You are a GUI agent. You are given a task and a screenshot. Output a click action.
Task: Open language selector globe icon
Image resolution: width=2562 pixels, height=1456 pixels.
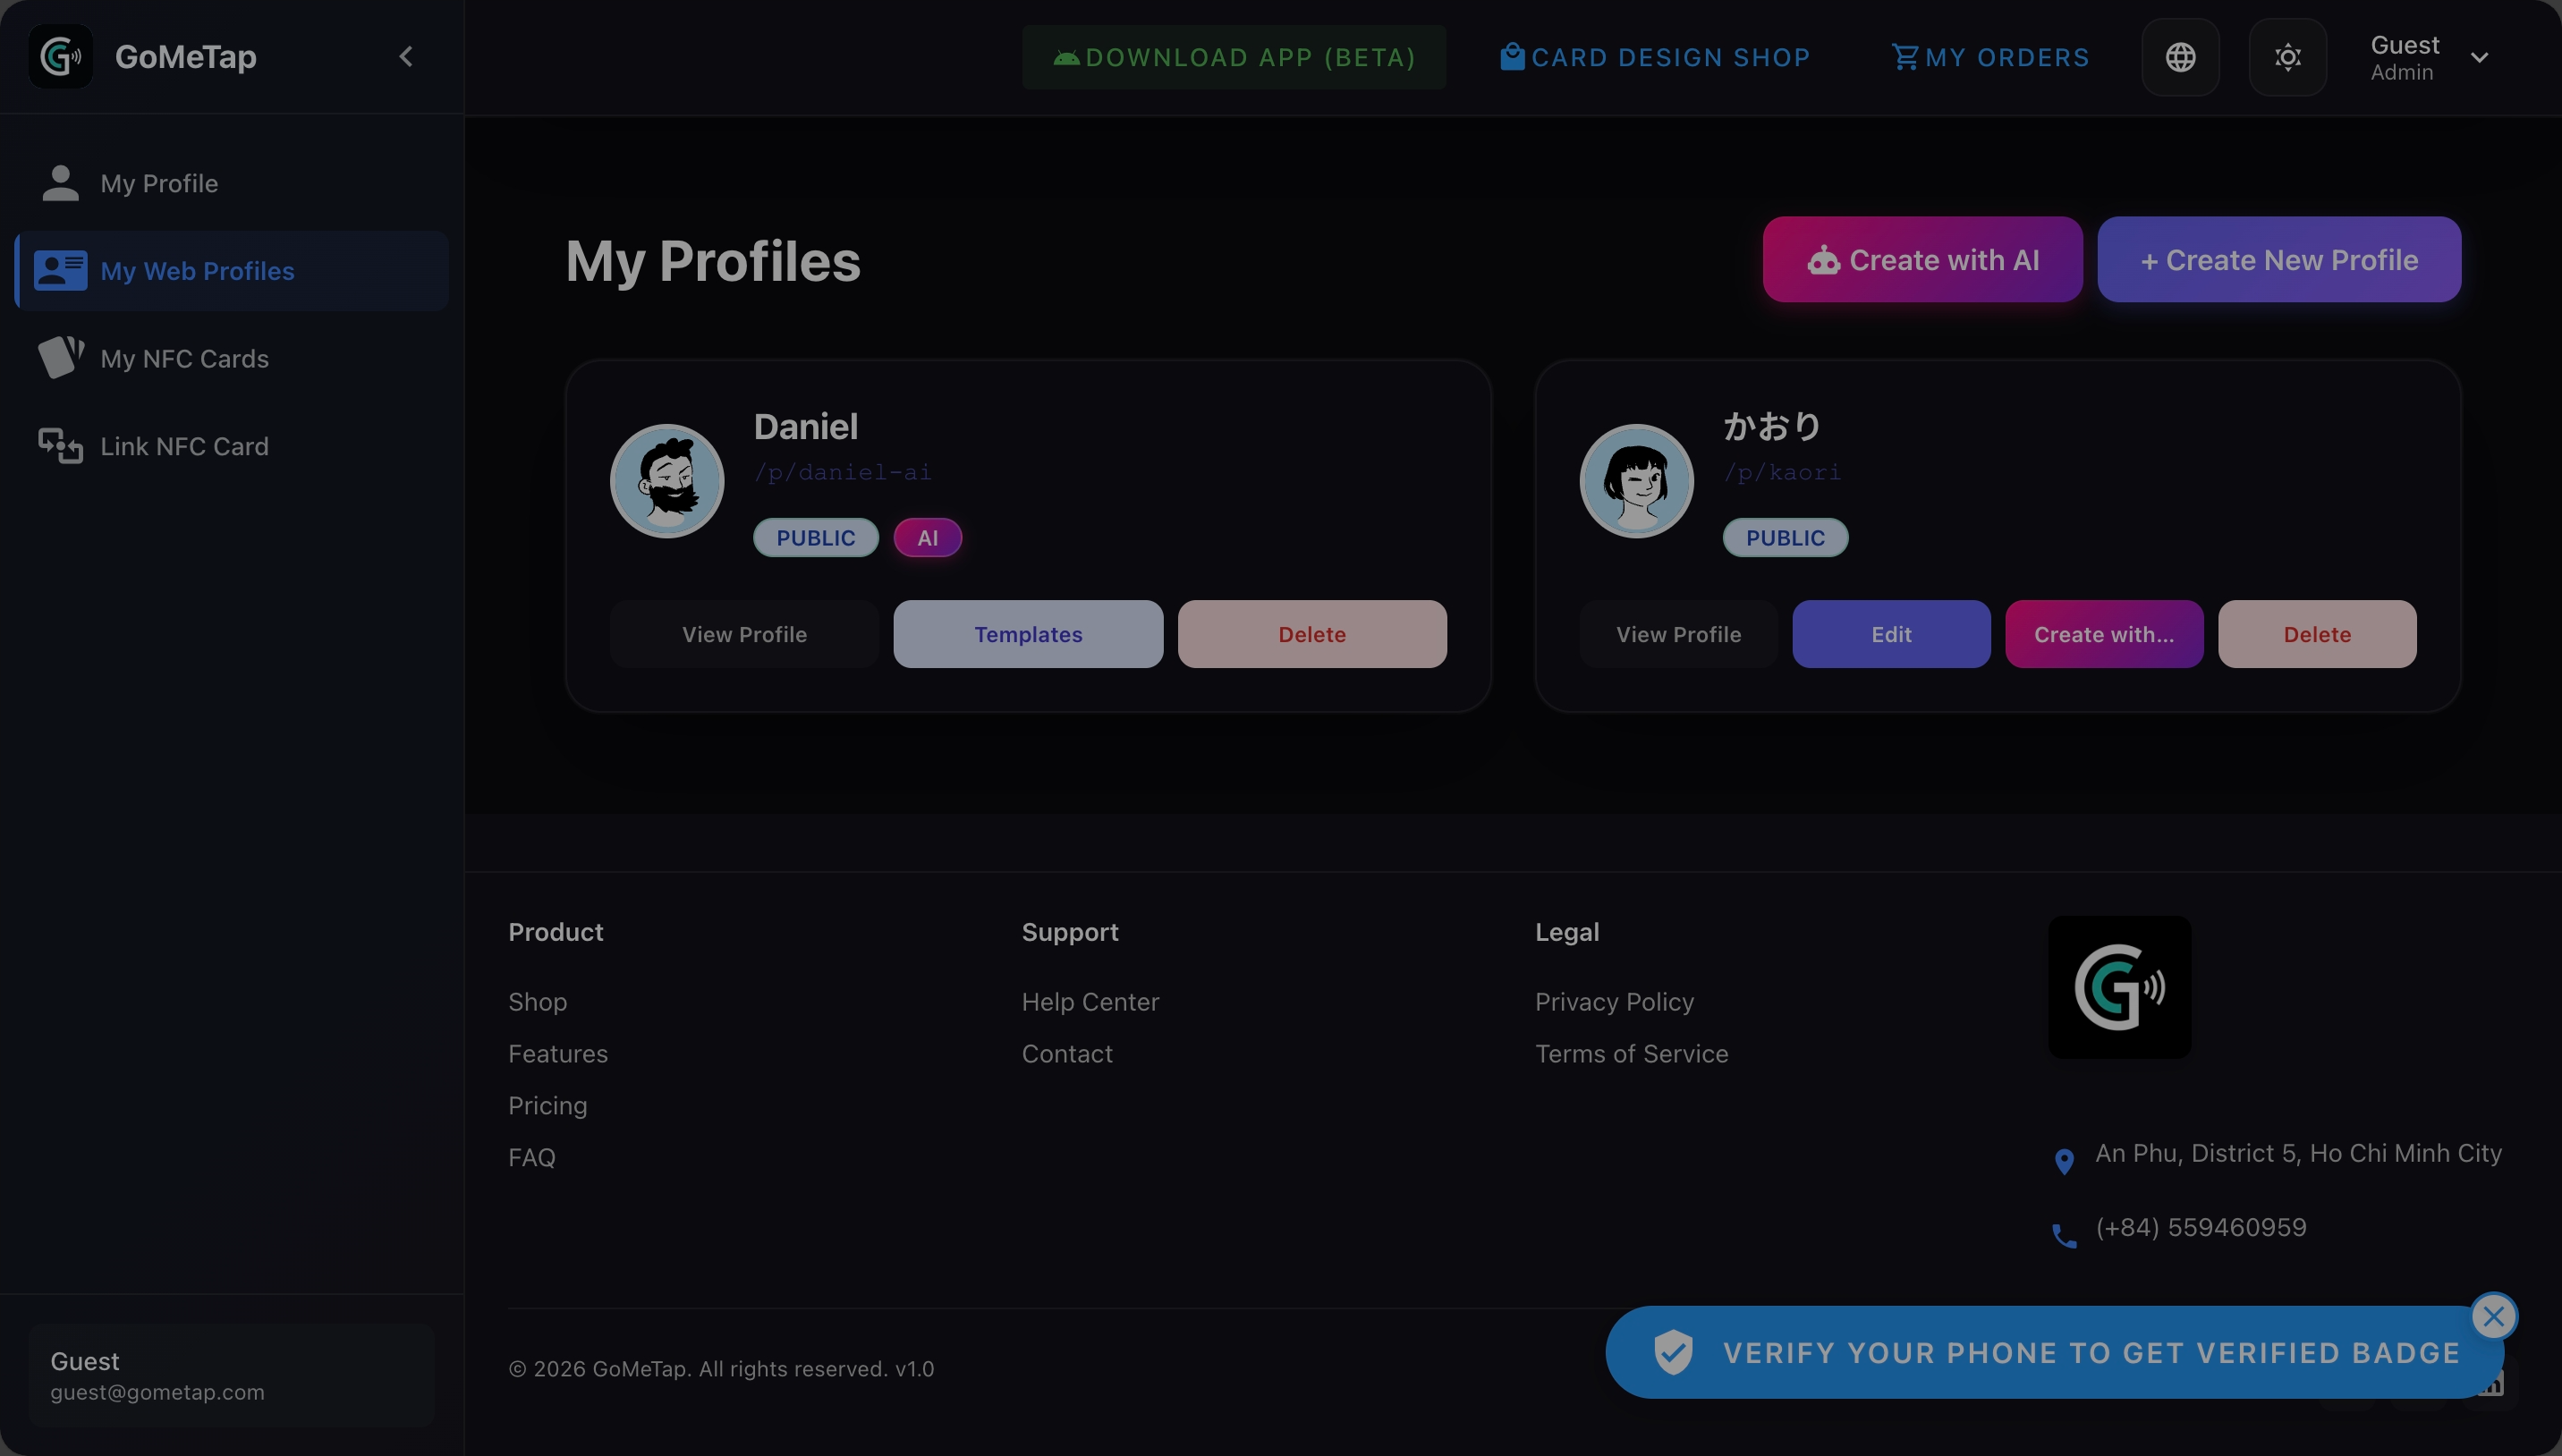pos(2180,57)
